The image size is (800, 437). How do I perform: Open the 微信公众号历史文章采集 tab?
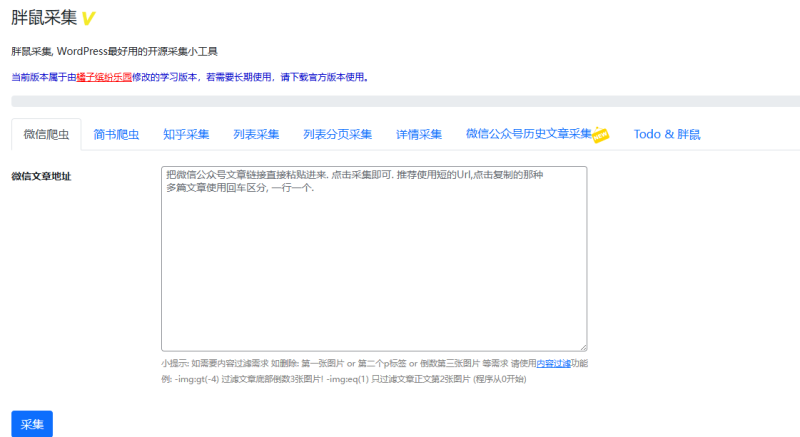click(529, 135)
